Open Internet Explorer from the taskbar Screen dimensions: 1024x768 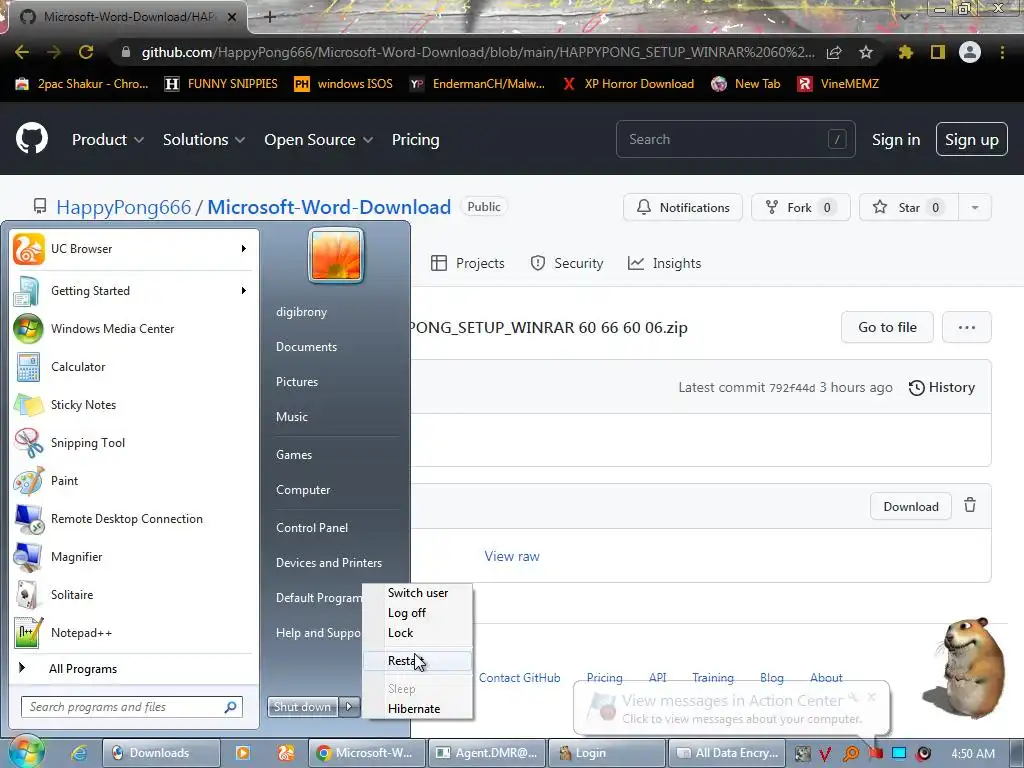79,753
